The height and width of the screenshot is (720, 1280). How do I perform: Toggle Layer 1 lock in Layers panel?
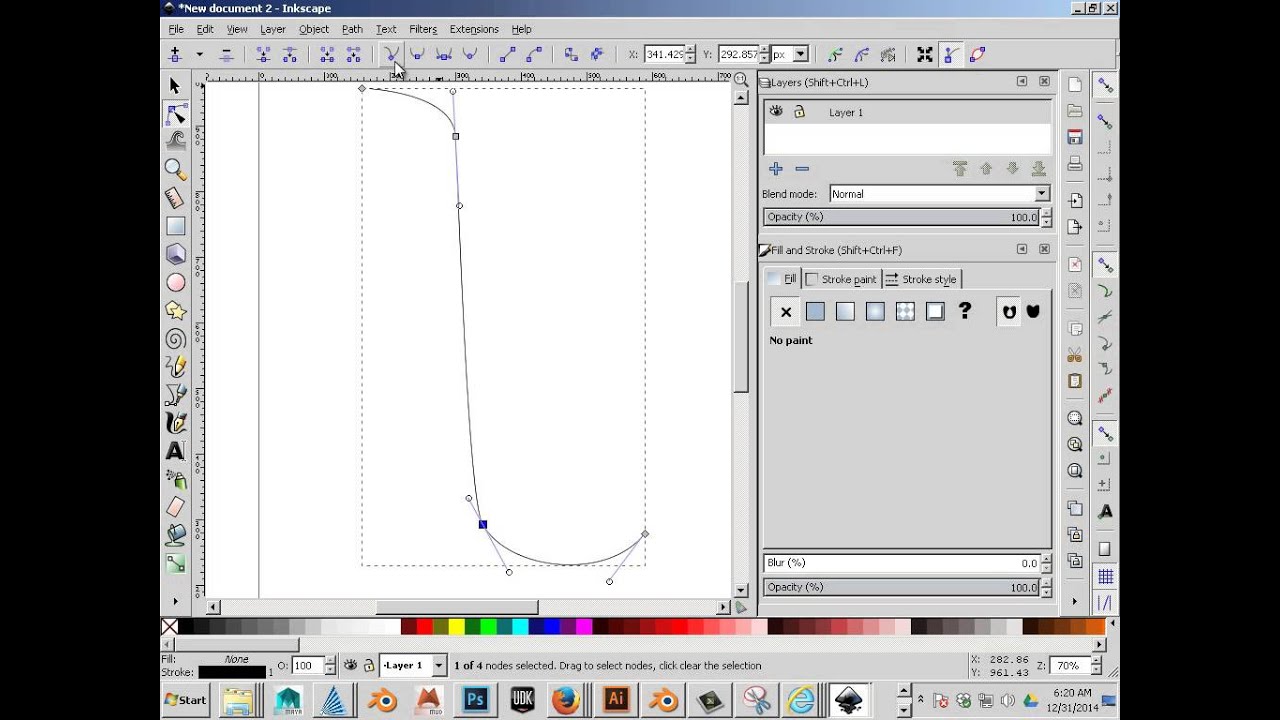point(799,112)
